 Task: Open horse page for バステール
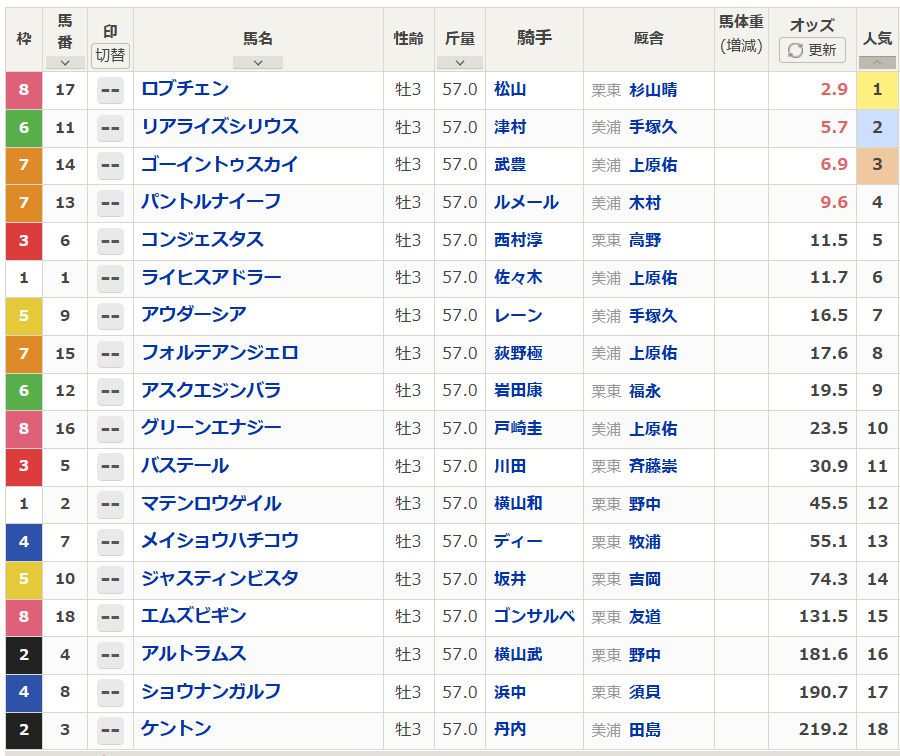185,466
